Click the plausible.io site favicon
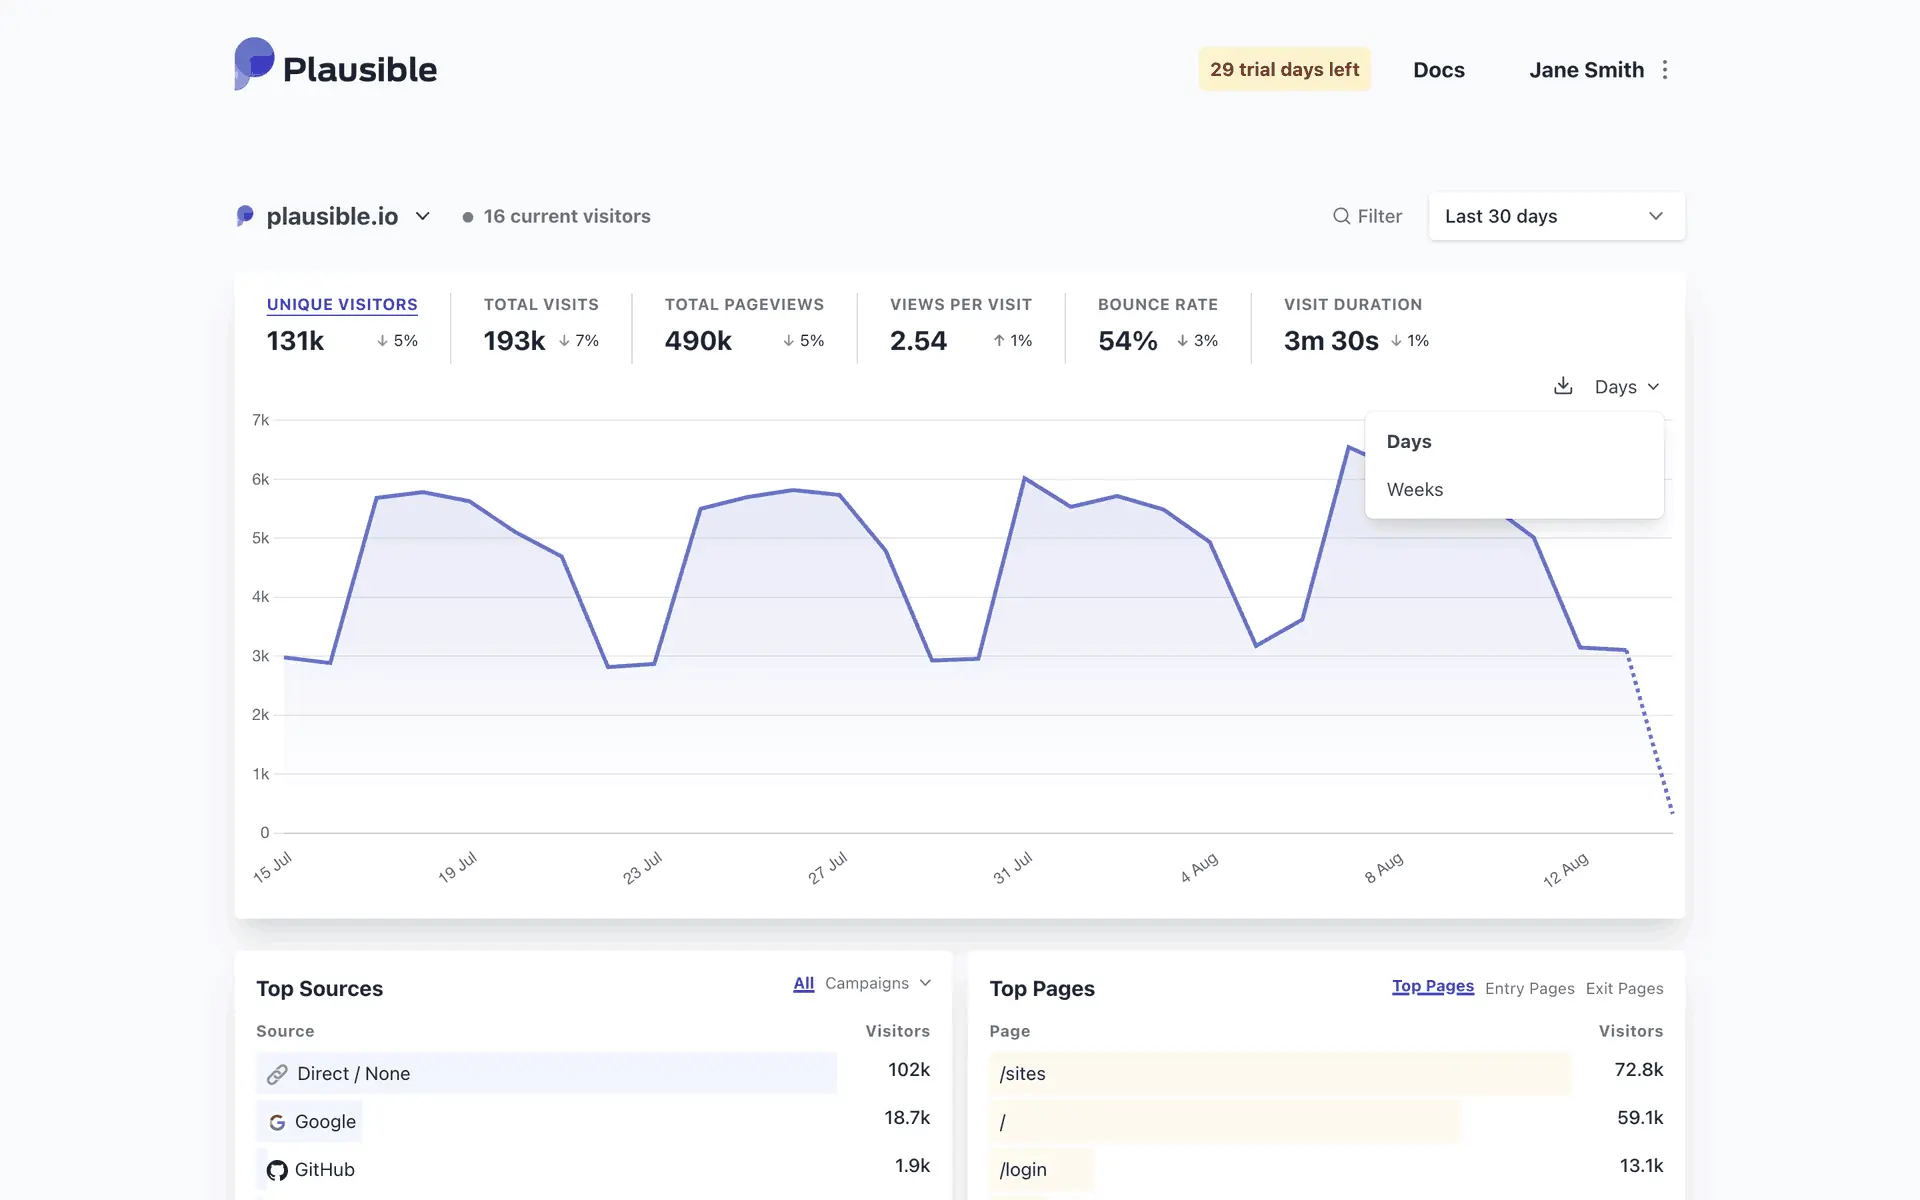The height and width of the screenshot is (1200, 1920). pyautogui.click(x=245, y=216)
